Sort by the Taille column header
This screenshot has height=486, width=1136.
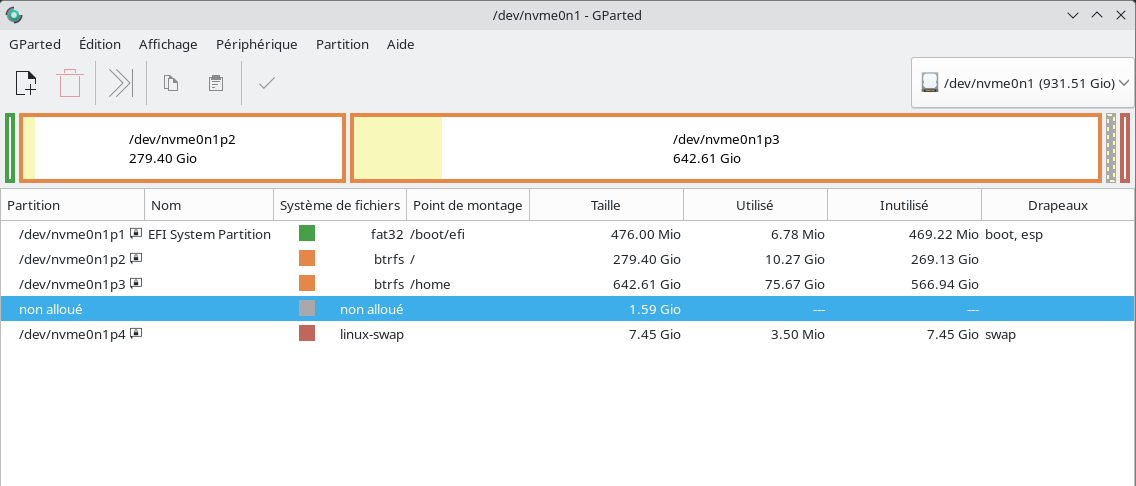click(605, 205)
